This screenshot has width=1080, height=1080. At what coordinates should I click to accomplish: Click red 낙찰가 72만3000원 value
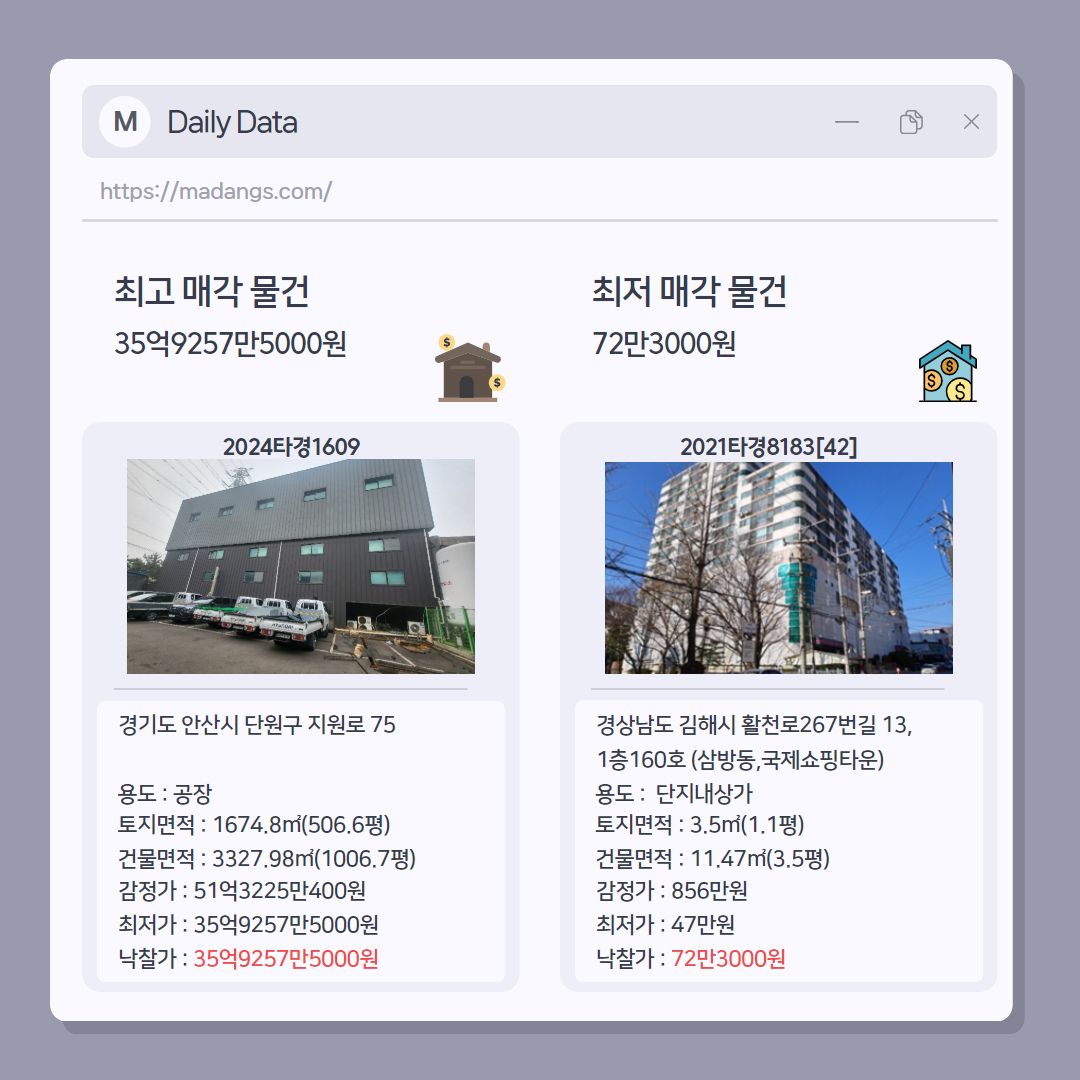pos(728,958)
